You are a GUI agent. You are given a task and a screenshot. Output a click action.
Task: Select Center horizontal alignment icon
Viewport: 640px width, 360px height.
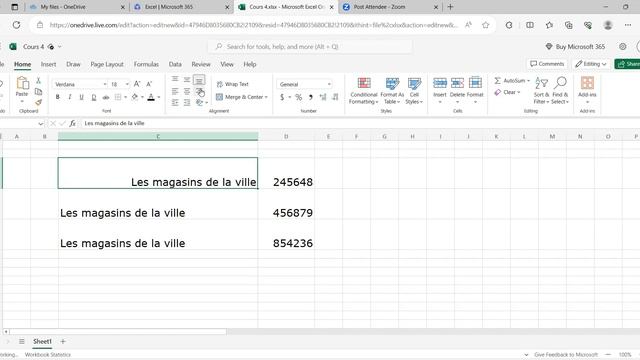click(x=187, y=91)
